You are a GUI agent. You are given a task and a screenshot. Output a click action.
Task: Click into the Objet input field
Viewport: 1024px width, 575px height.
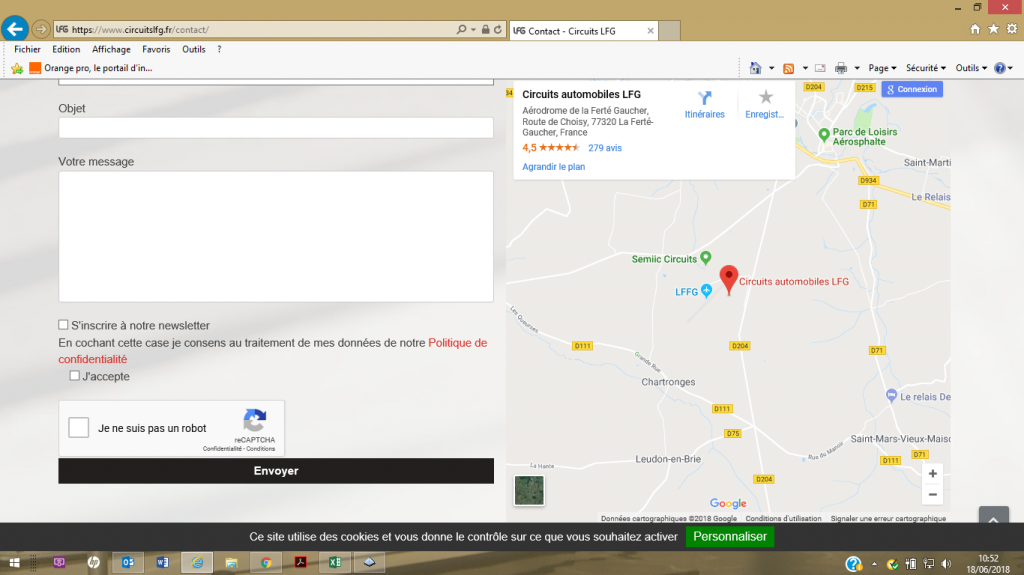tap(276, 127)
